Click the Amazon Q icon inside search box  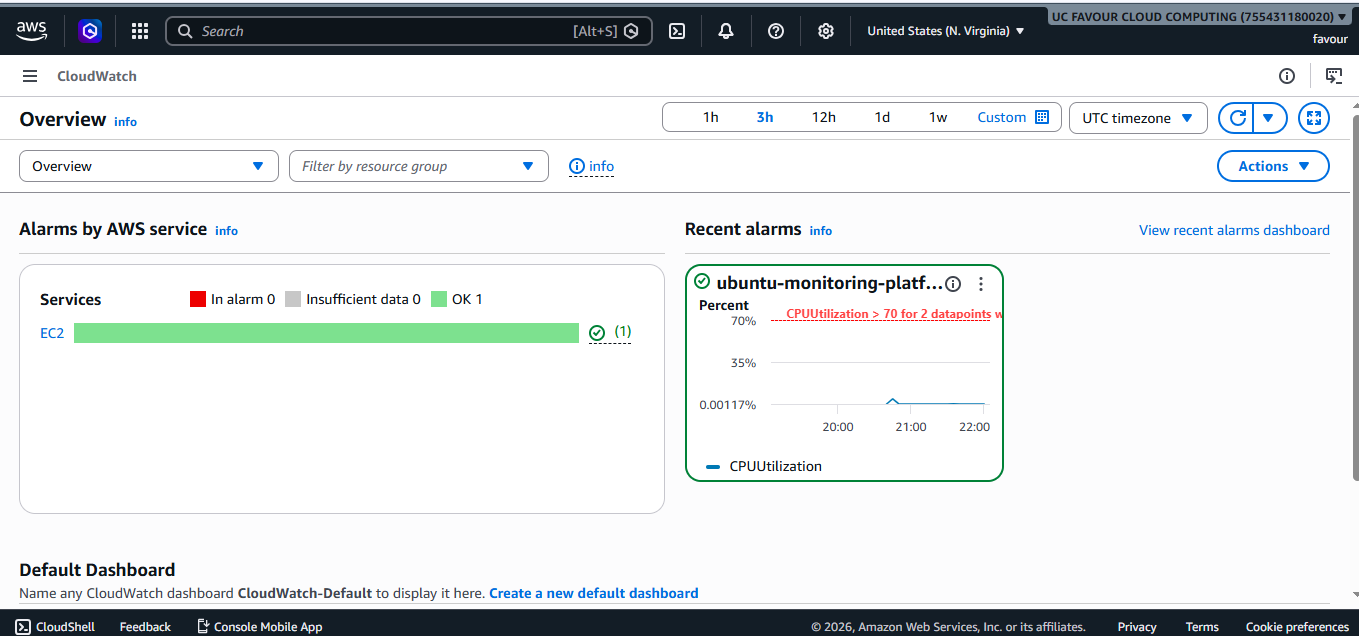pyautogui.click(x=631, y=31)
